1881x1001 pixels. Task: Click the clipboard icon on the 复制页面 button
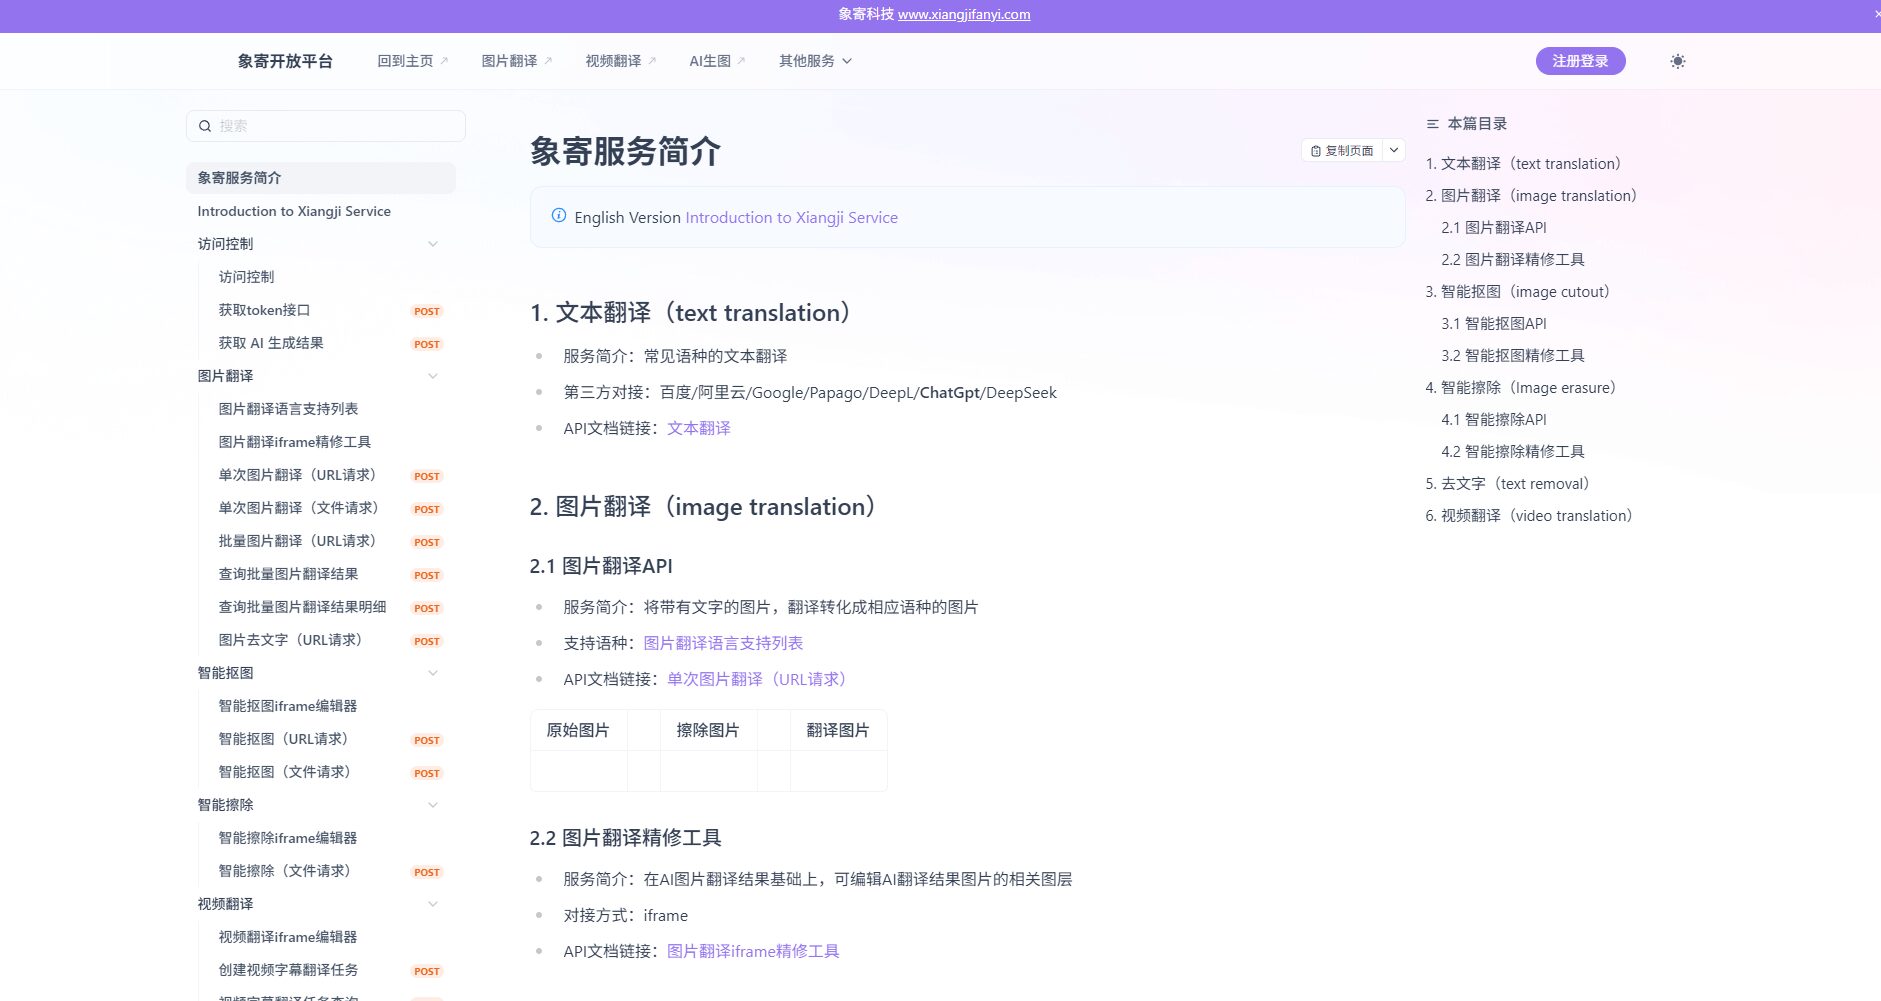coord(1315,150)
